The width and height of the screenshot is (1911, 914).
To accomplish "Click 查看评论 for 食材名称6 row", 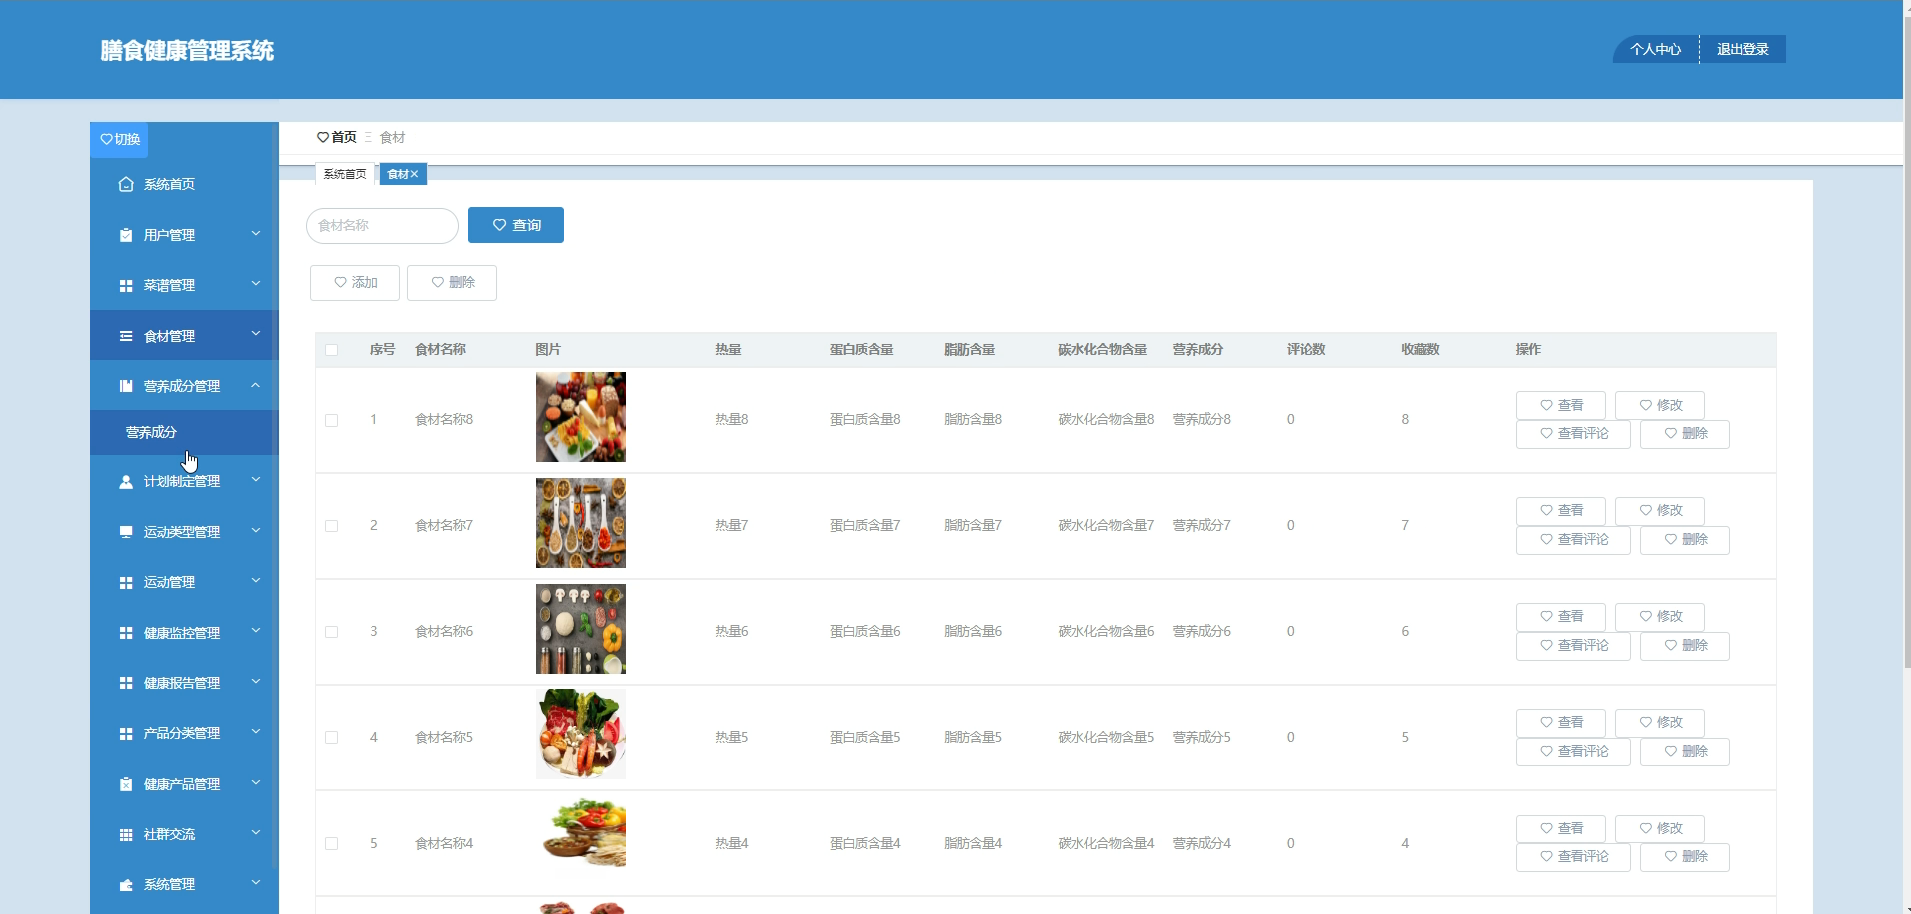I will 1573,646.
